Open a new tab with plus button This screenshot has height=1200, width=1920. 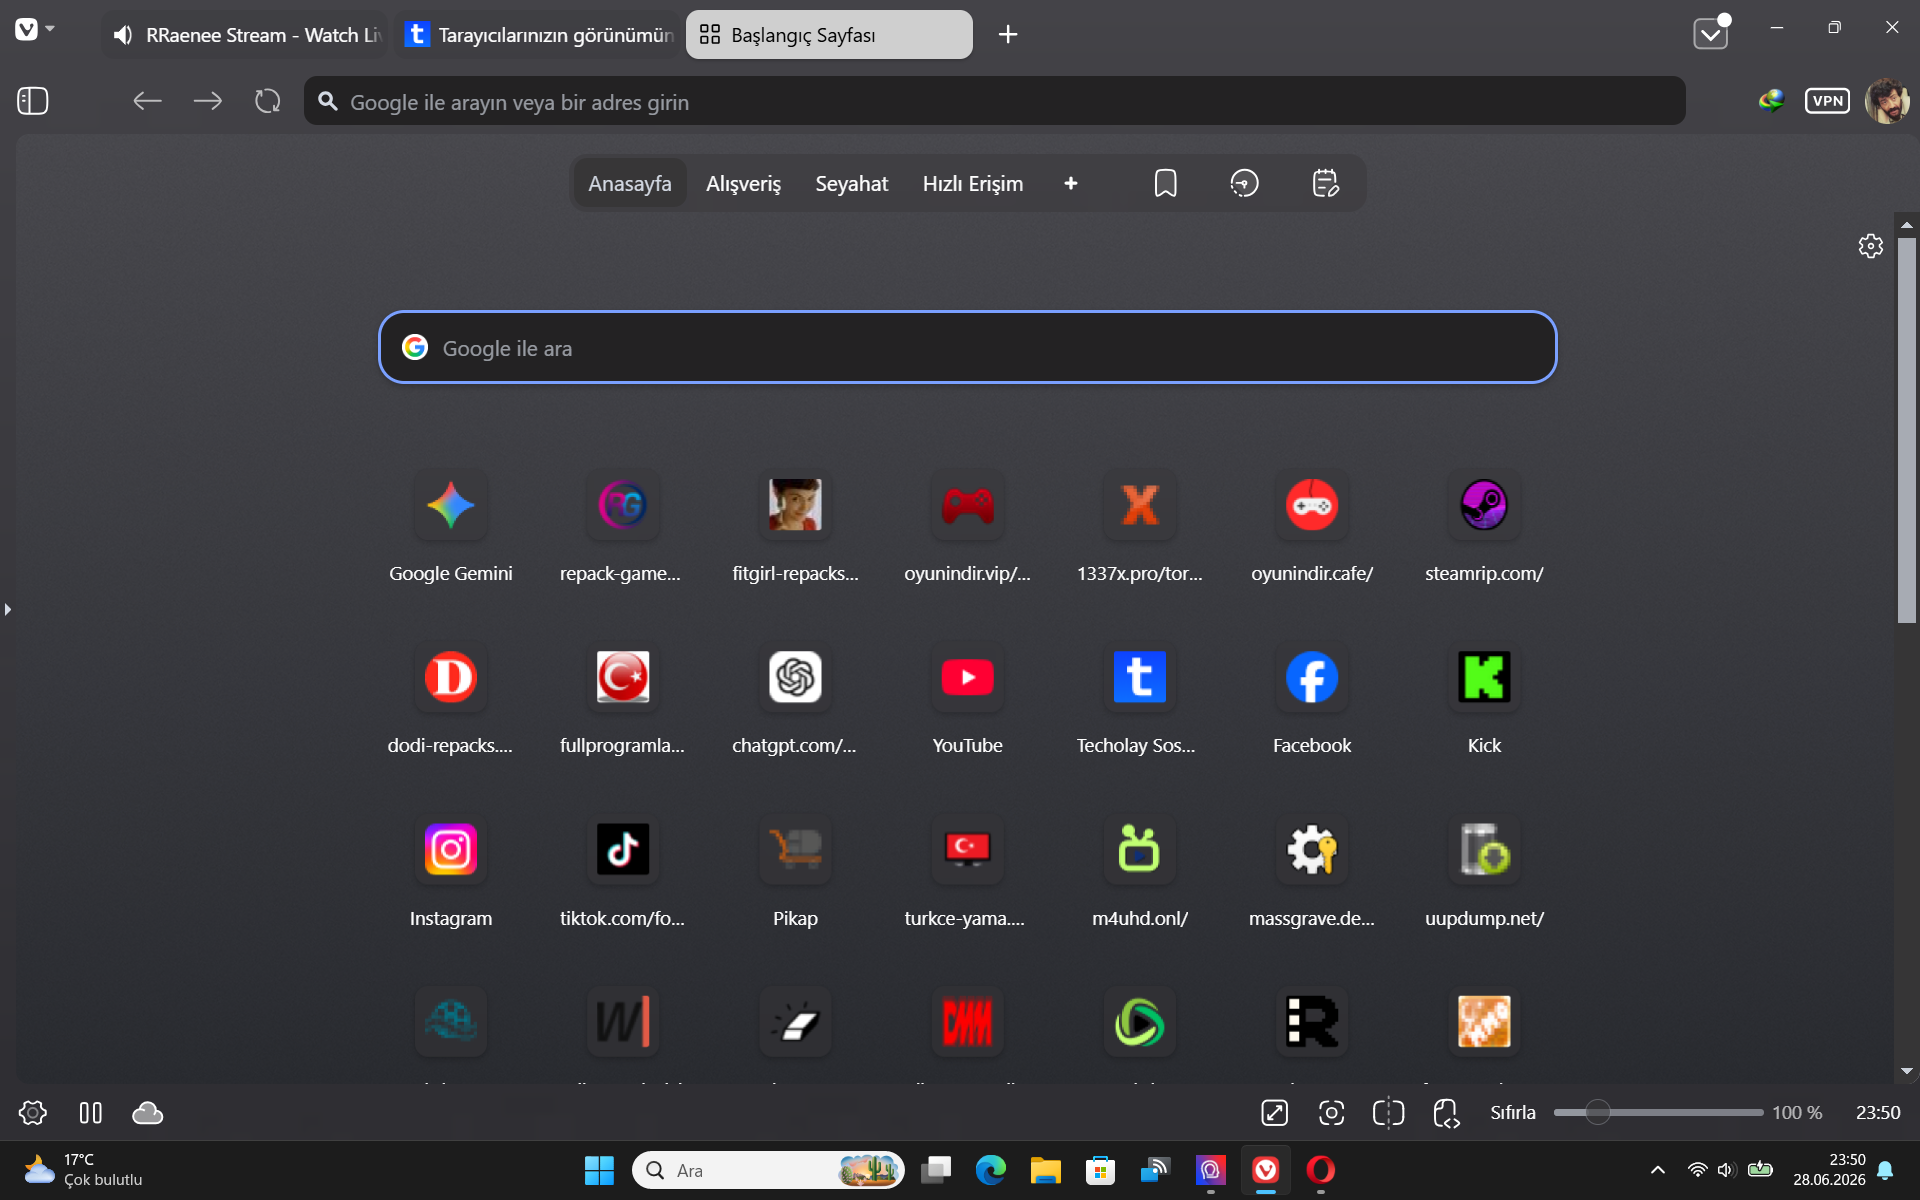point(1008,35)
